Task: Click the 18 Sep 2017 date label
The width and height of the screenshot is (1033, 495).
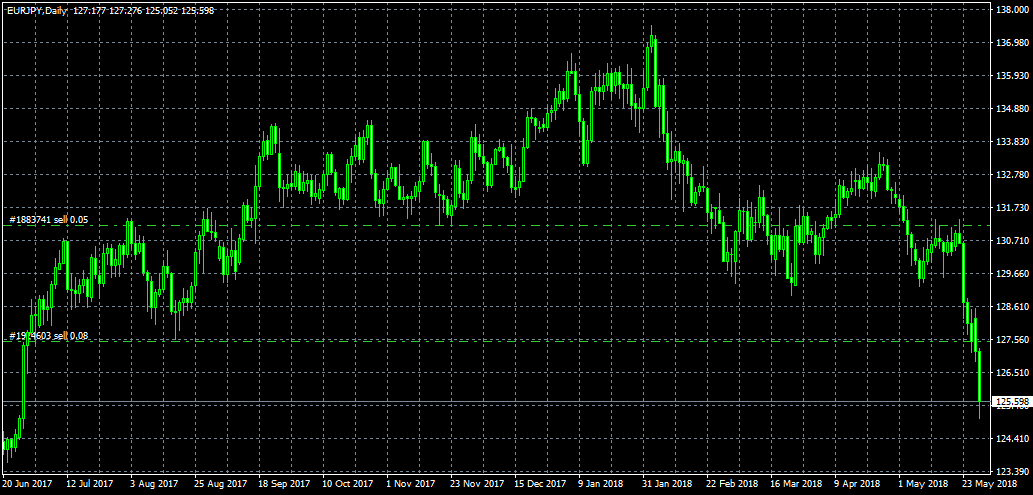Action: 282,484
